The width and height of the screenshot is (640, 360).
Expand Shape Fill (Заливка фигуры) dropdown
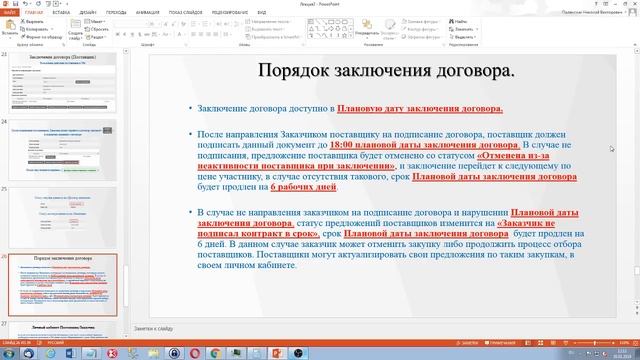click(x=421, y=21)
